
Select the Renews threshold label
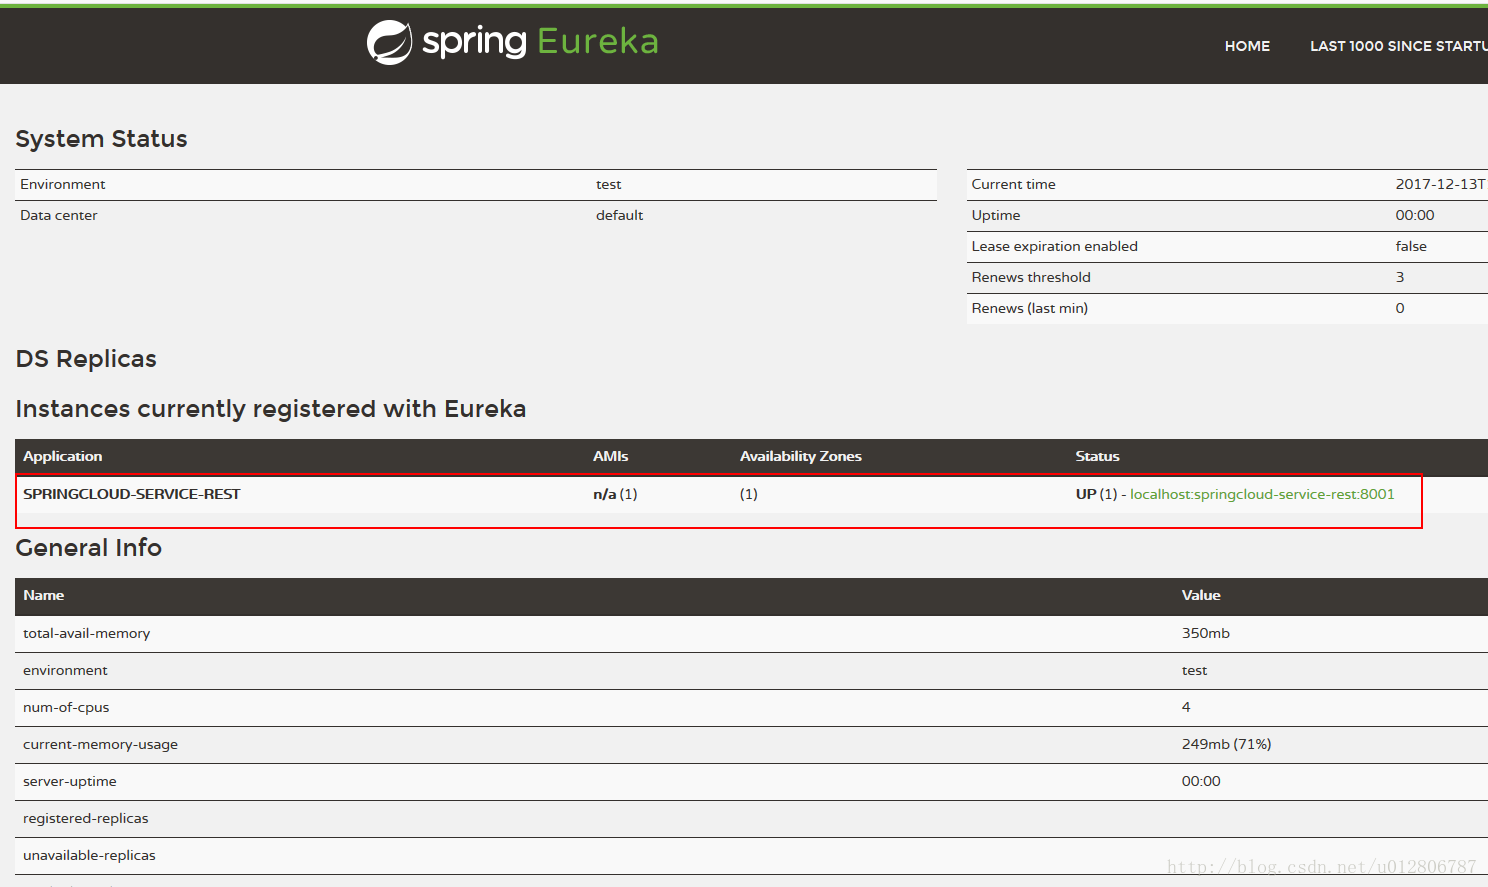[1031, 277]
